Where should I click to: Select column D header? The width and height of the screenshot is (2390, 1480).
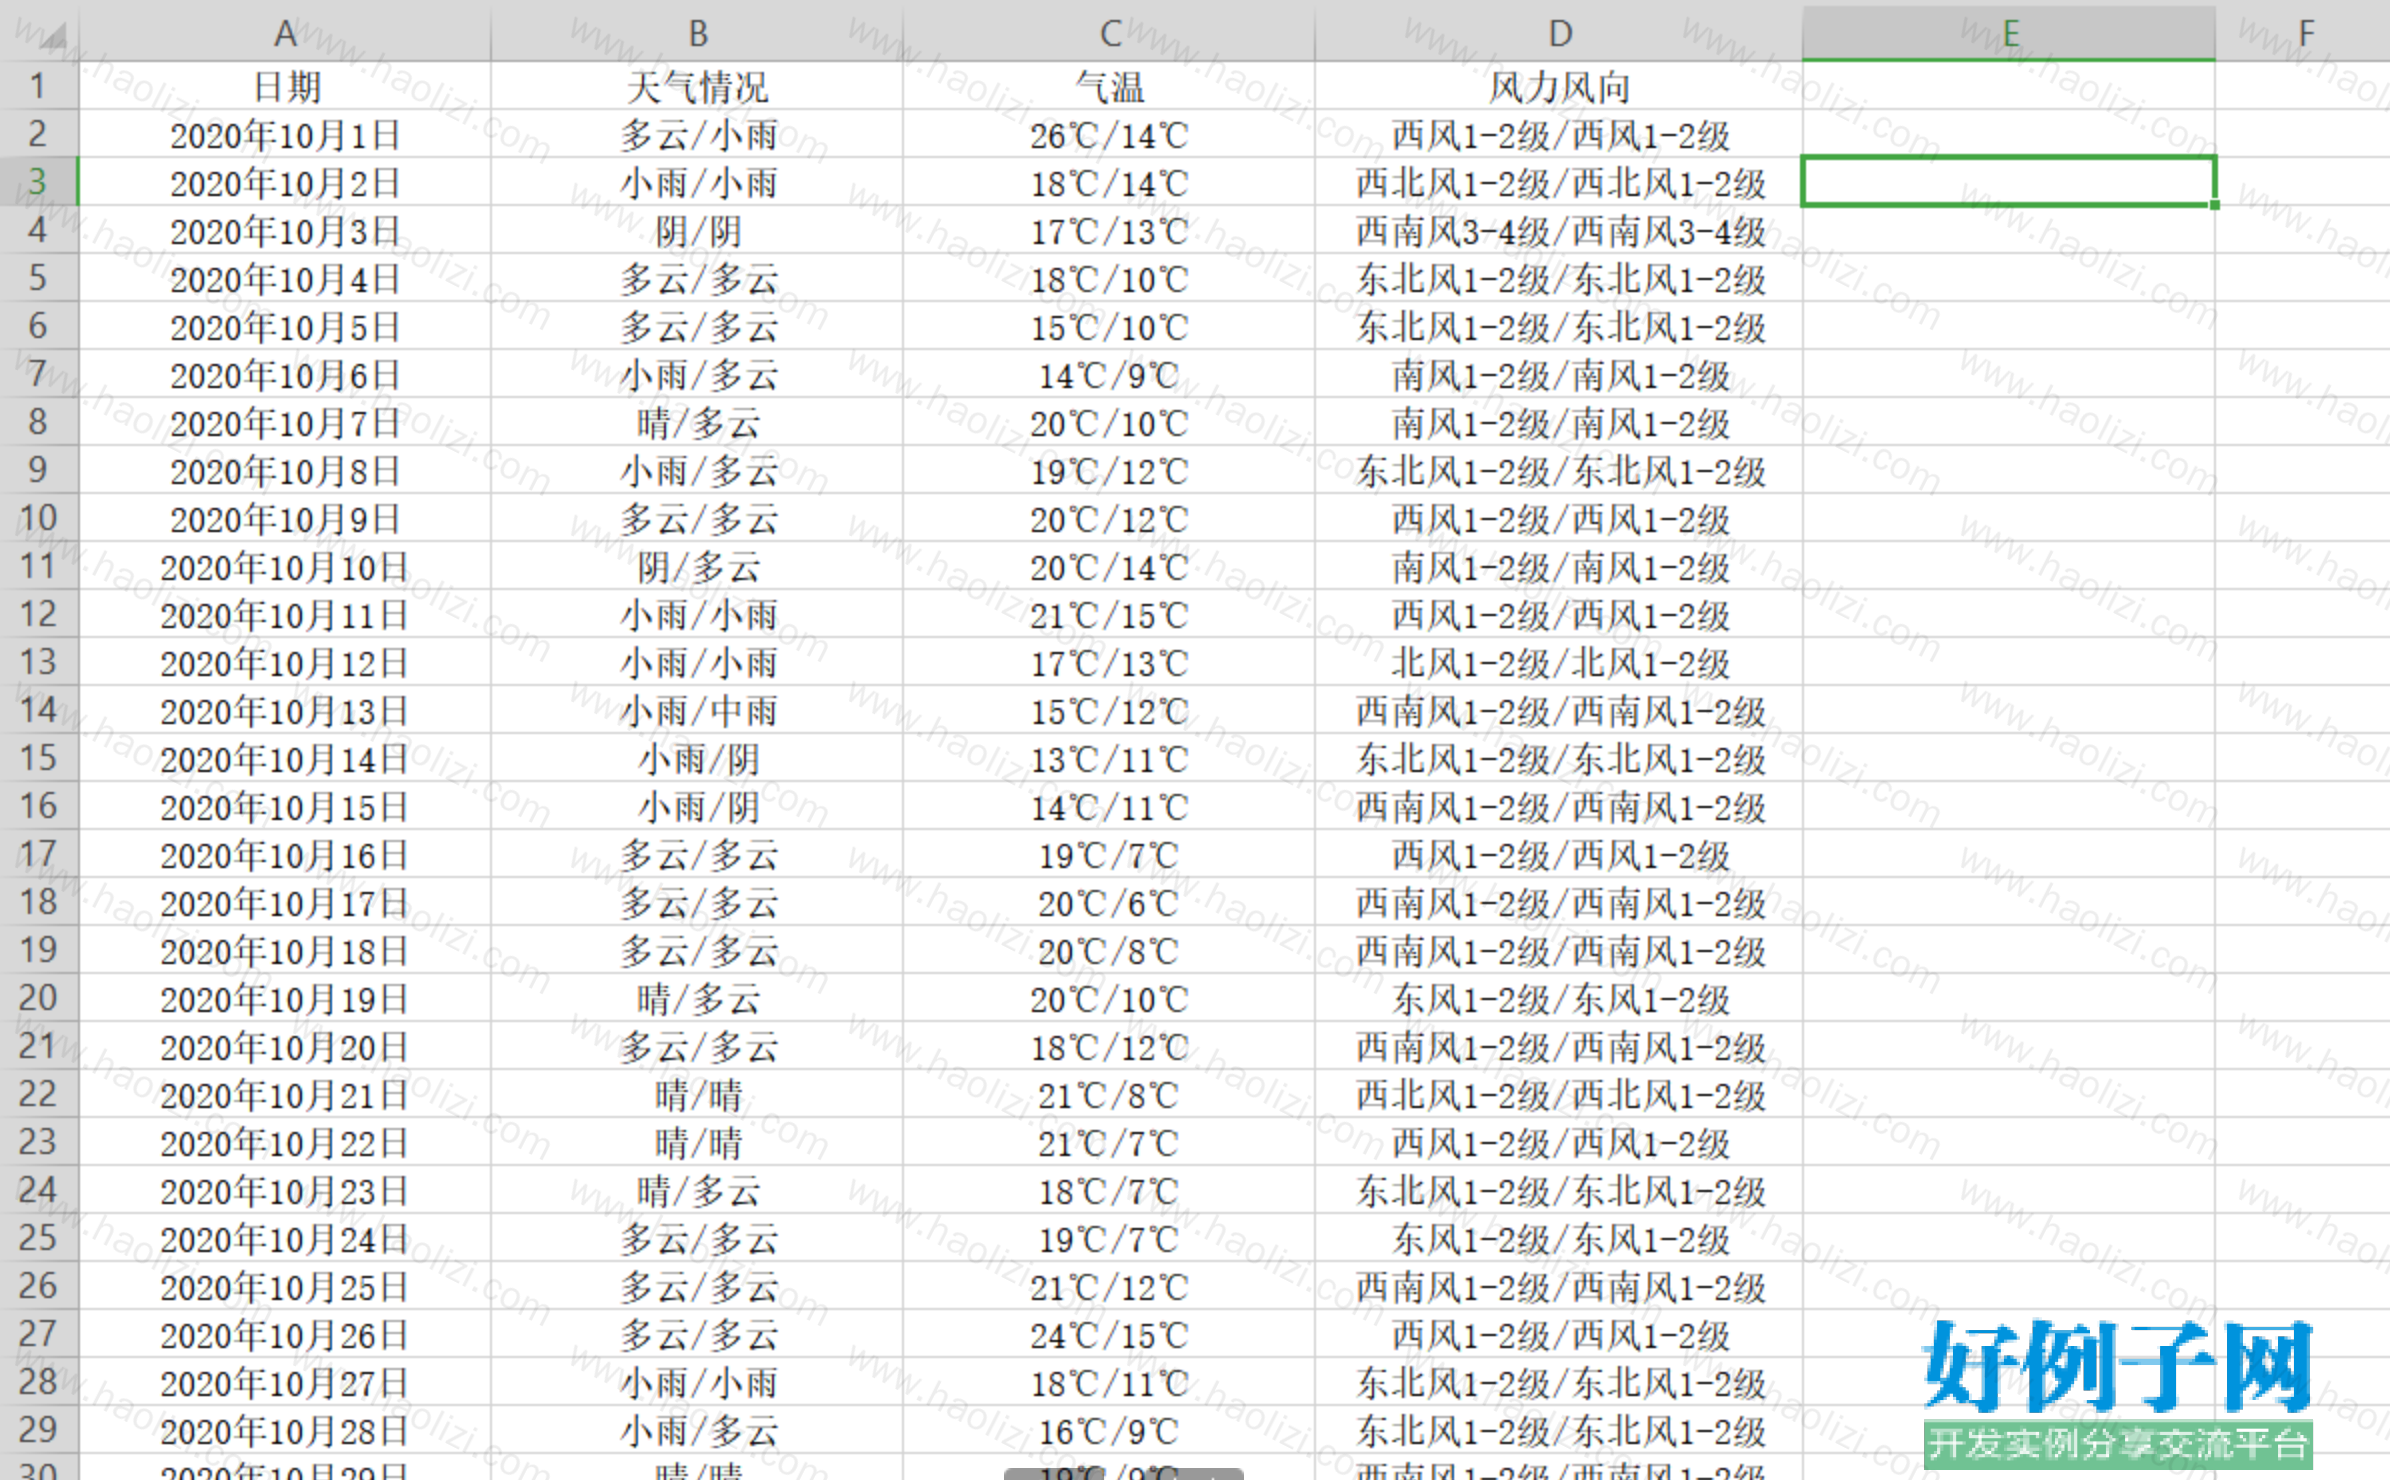click(1559, 33)
